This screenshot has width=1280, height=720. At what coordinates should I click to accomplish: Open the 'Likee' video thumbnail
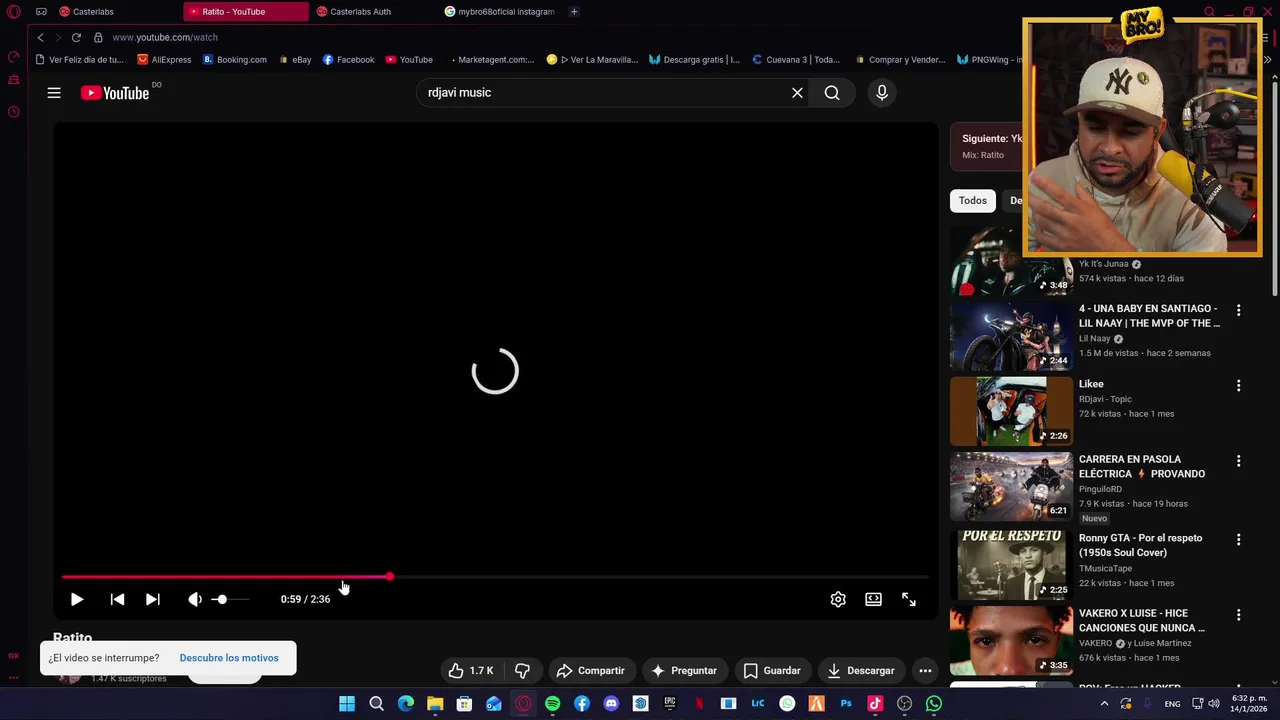[1010, 411]
